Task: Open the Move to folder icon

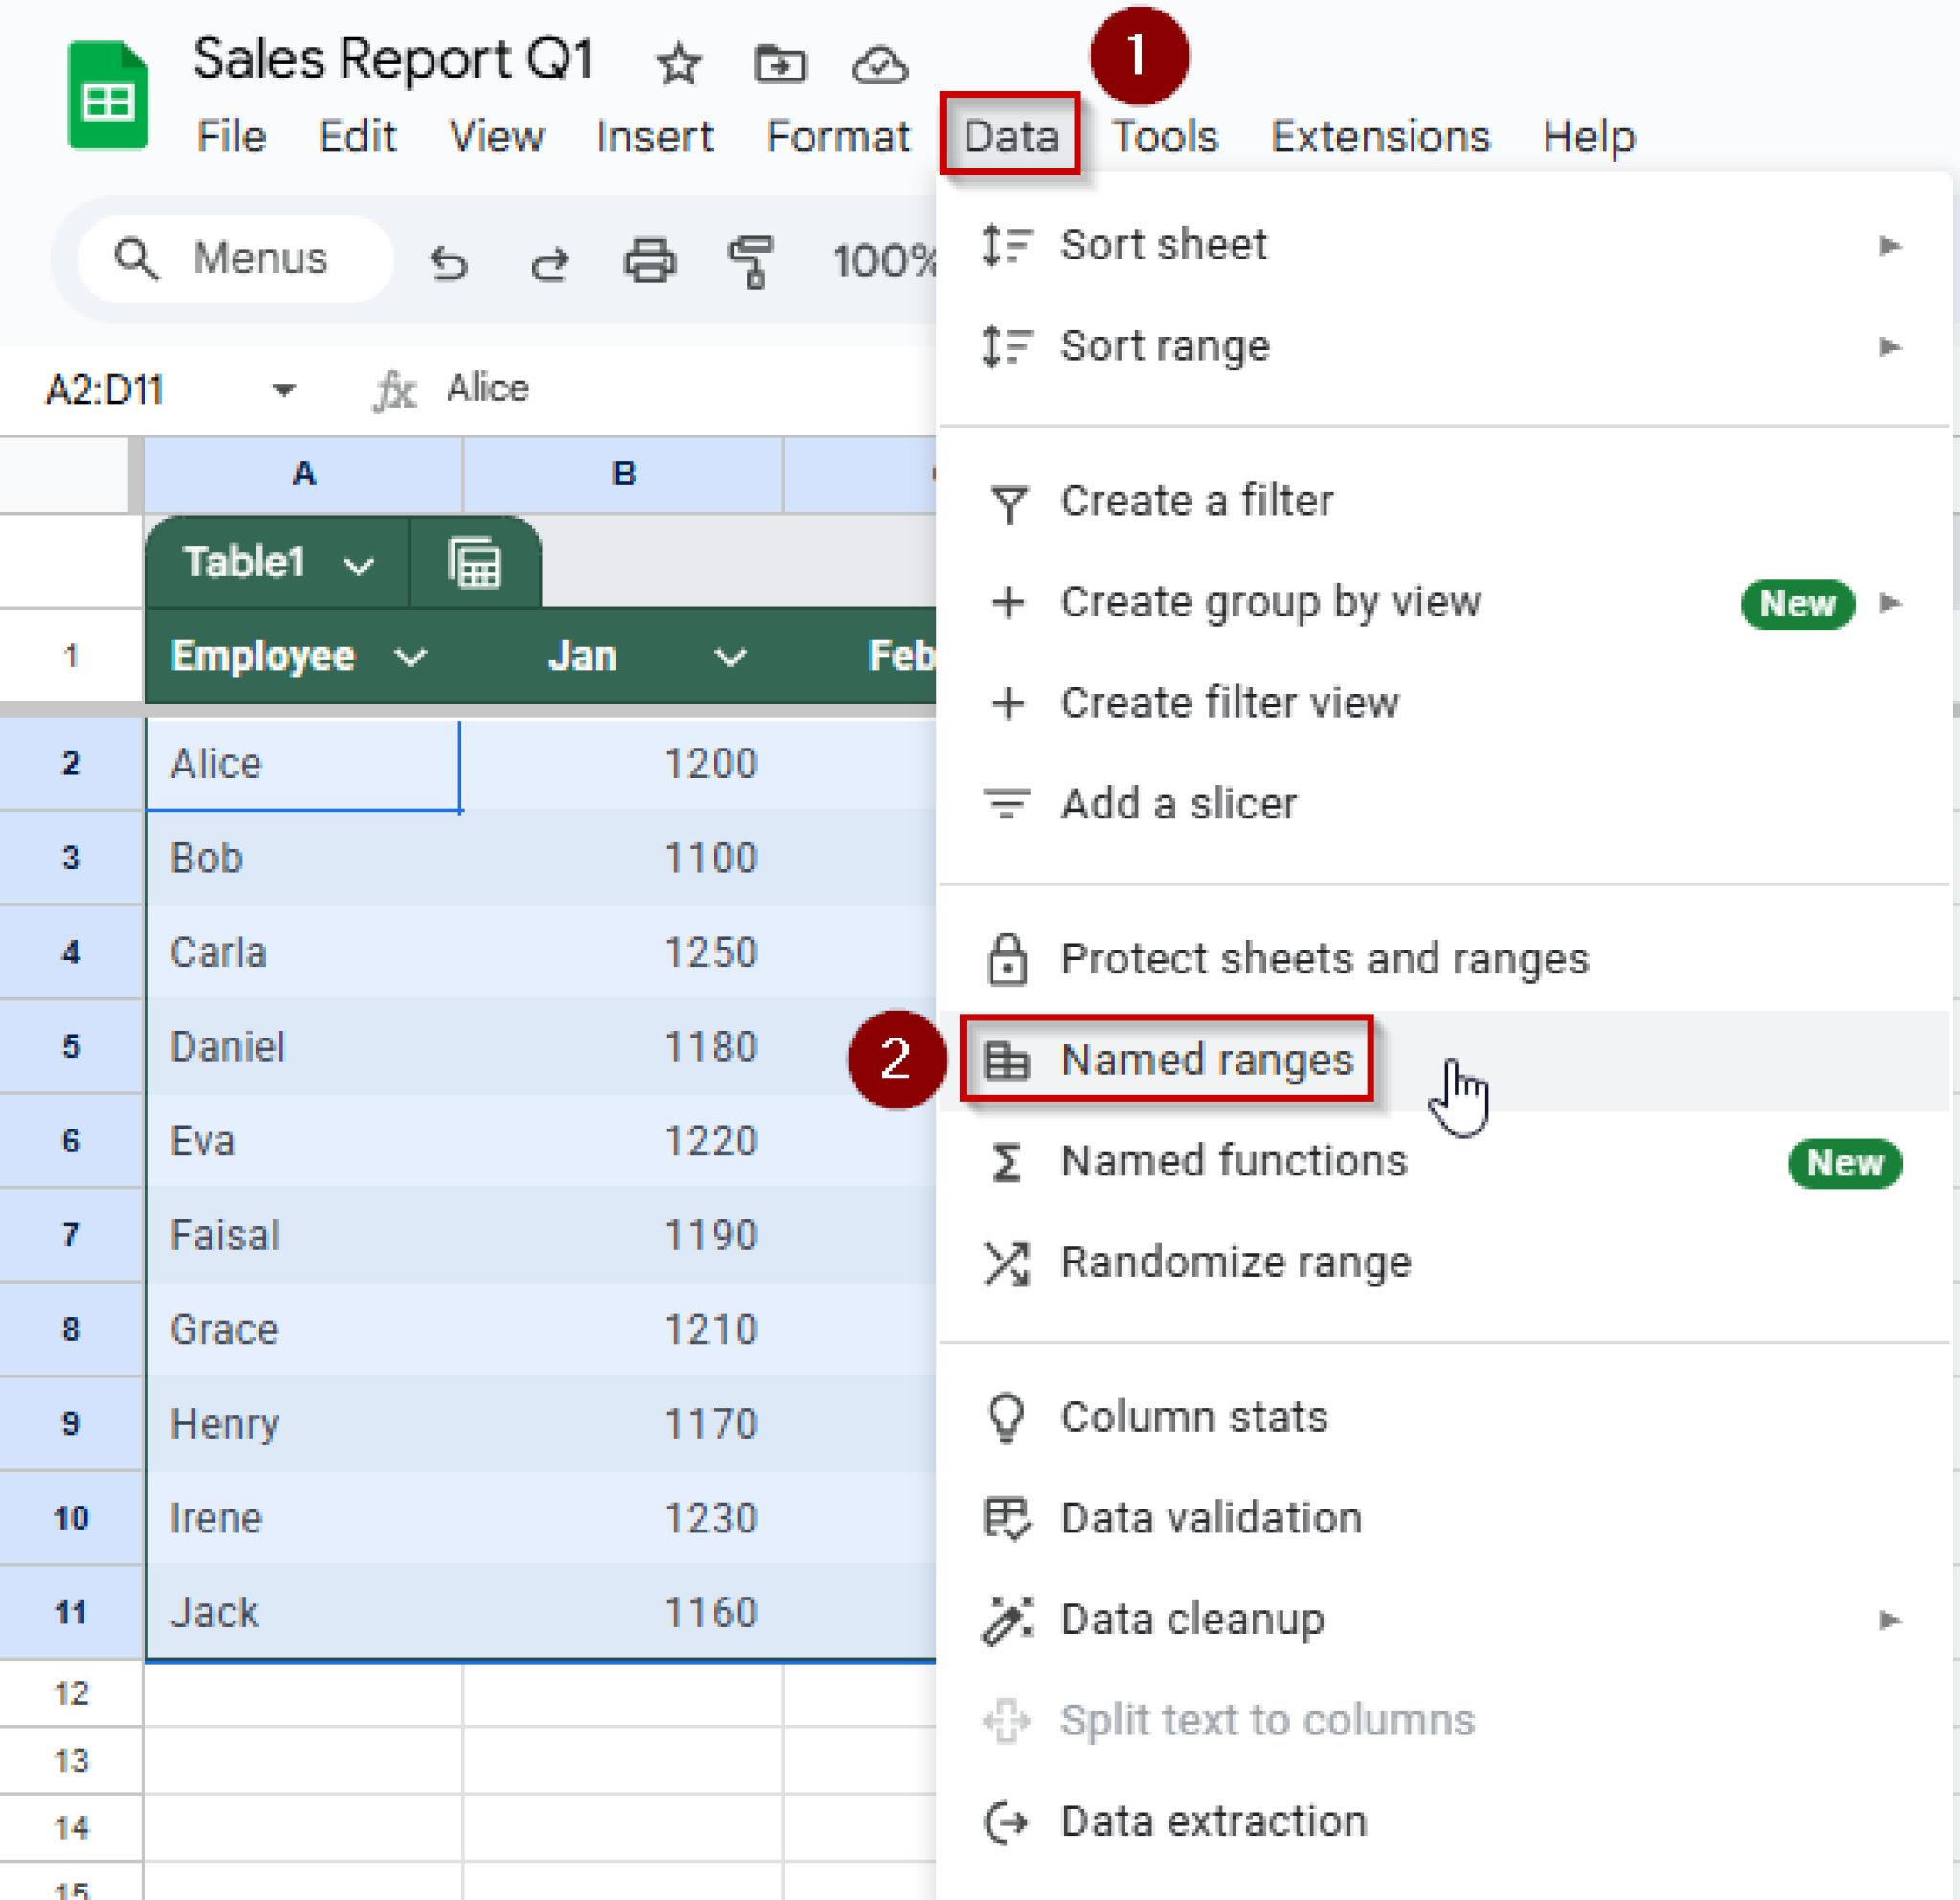Action: [x=782, y=62]
